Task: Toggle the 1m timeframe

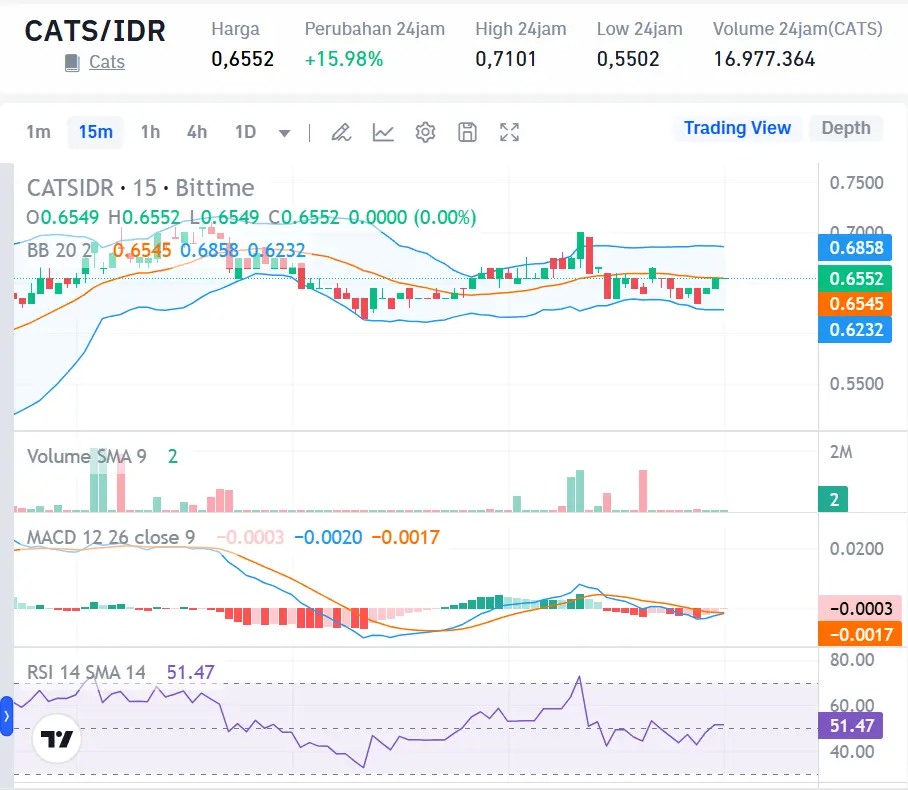Action: (x=39, y=131)
